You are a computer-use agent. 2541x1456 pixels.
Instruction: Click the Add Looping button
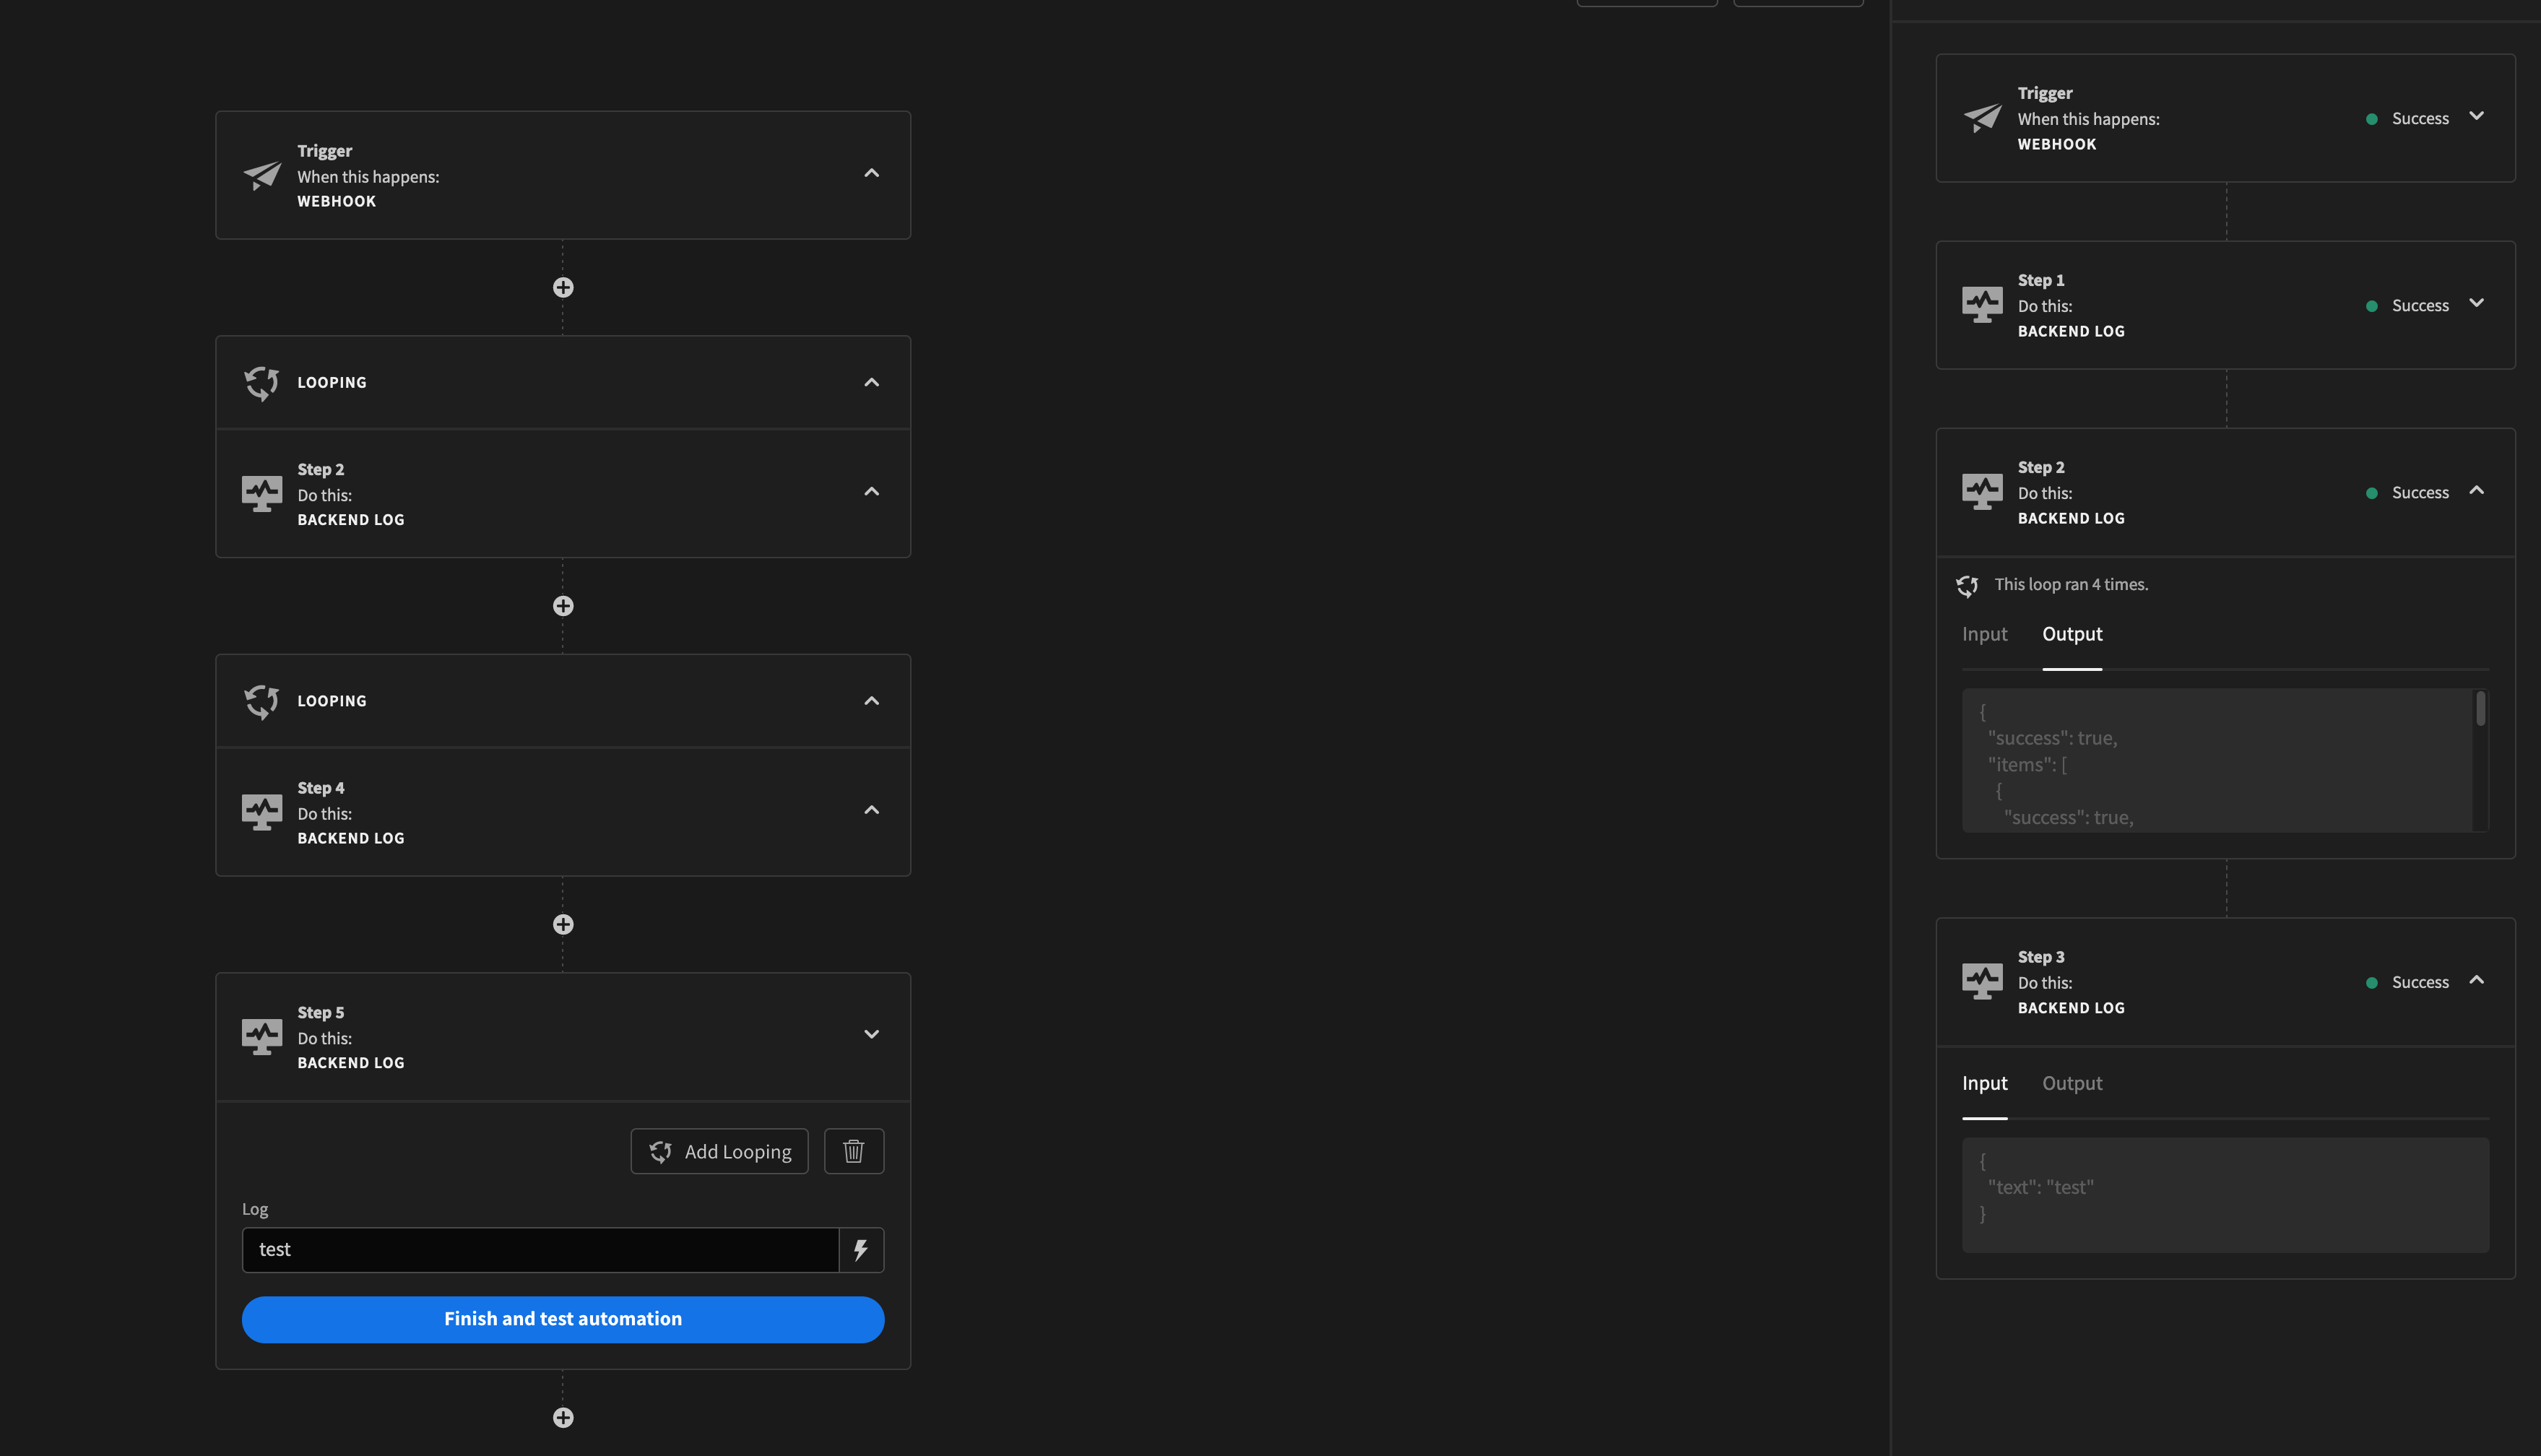click(719, 1151)
